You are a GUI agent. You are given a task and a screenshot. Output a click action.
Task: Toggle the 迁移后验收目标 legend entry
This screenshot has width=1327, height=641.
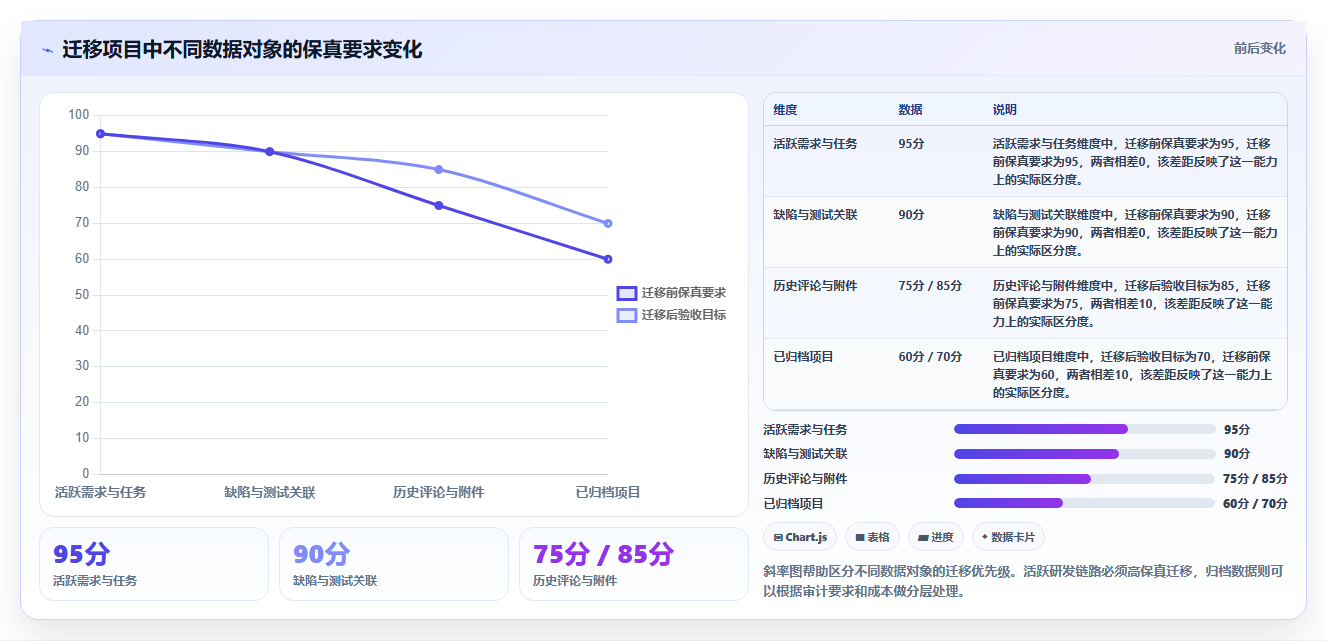(x=671, y=315)
